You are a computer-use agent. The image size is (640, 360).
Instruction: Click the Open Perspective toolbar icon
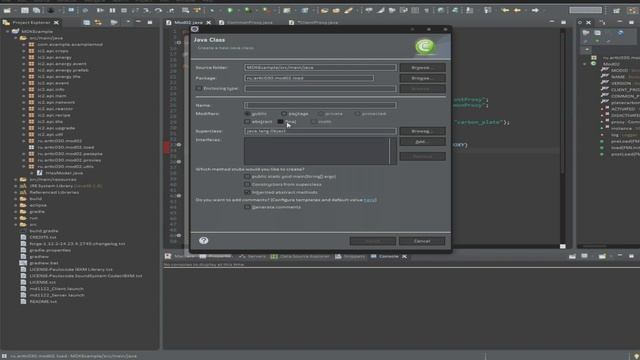click(x=617, y=10)
